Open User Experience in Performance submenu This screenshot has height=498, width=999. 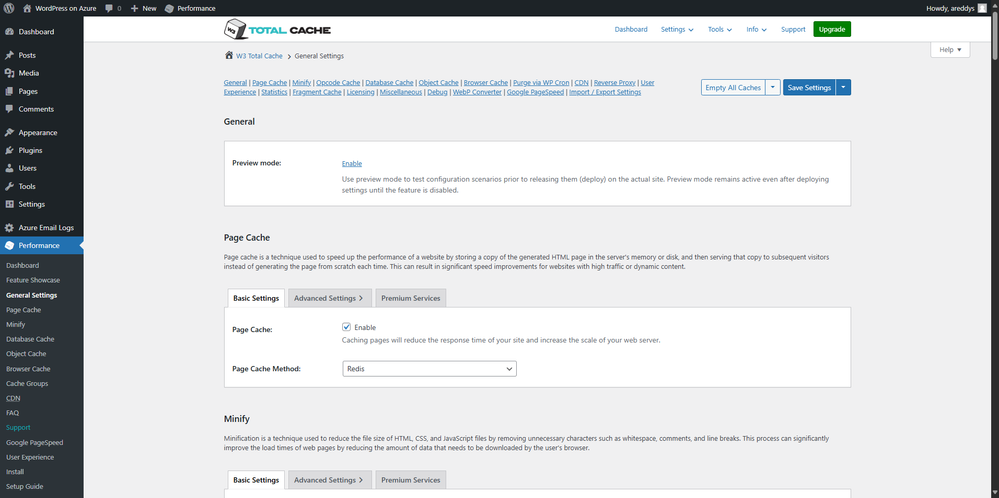coord(30,457)
